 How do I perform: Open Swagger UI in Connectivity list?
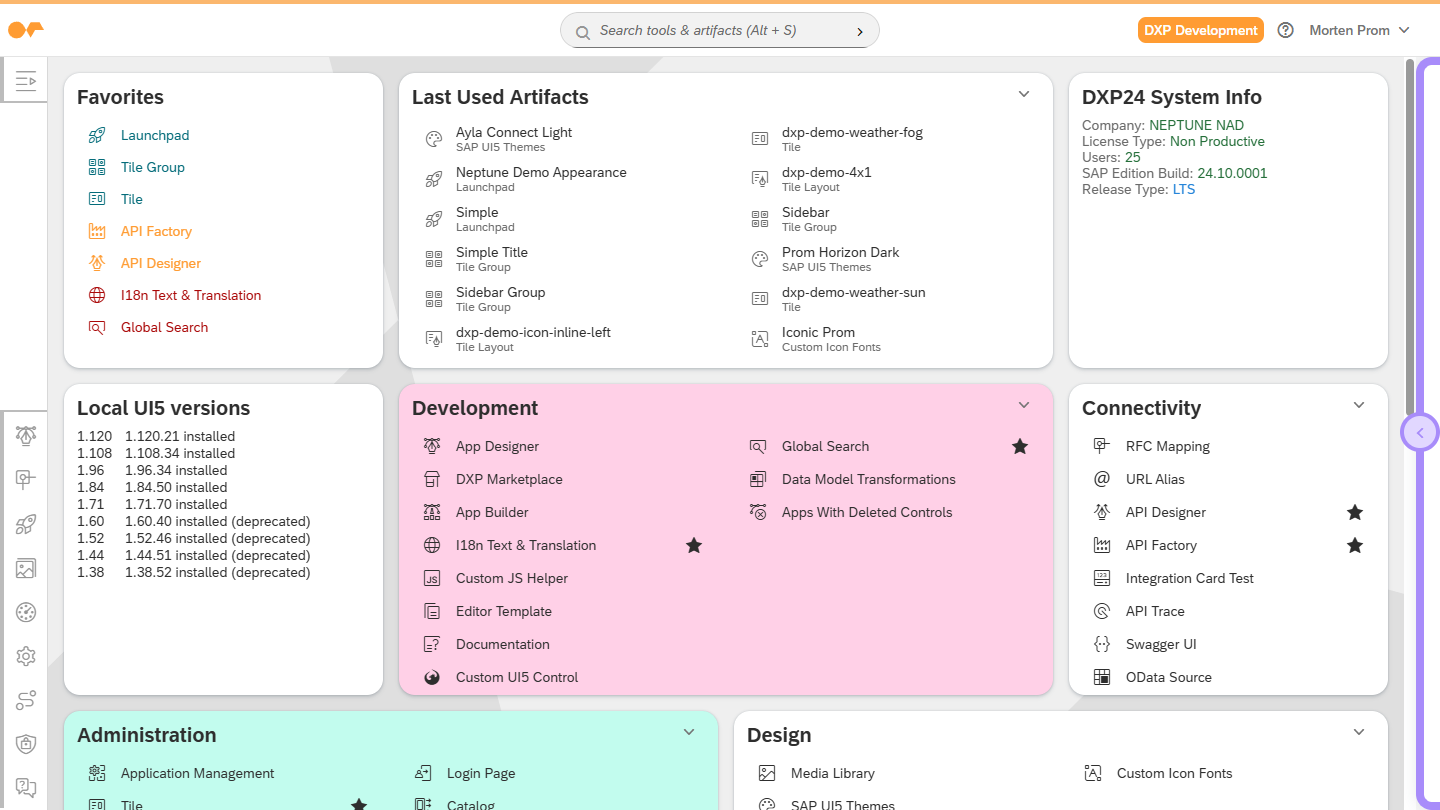pyautogui.click(x=1160, y=644)
